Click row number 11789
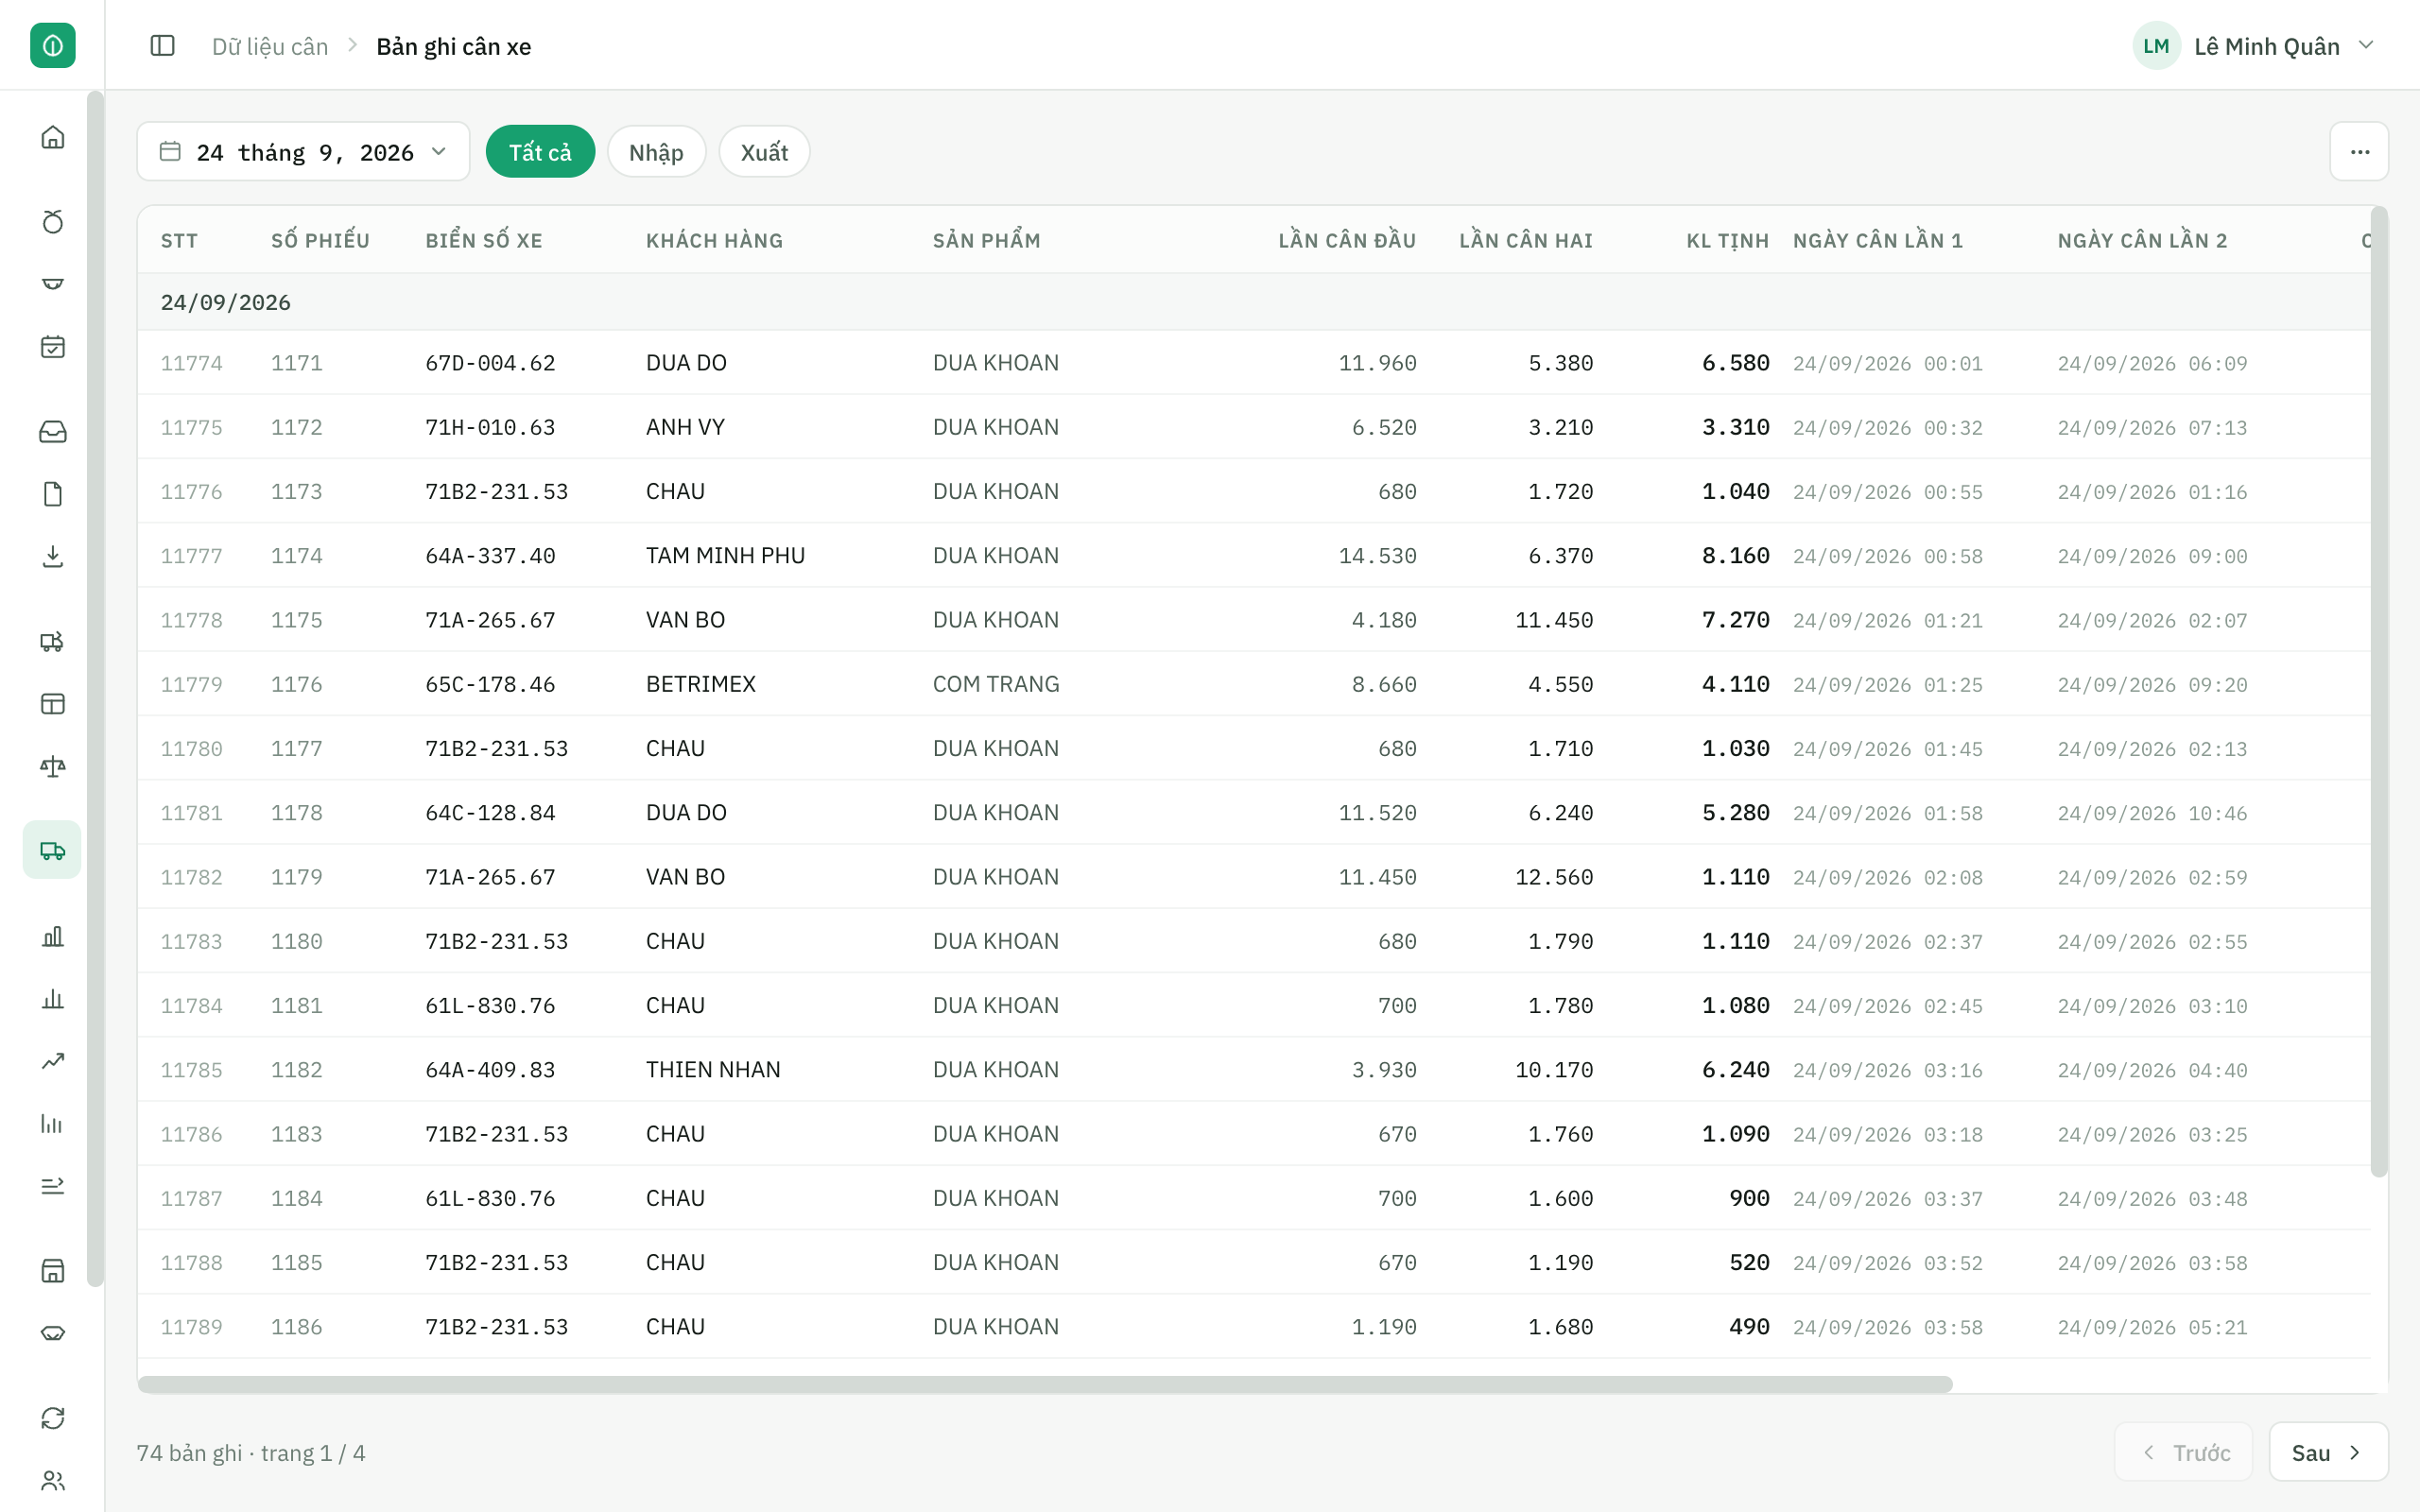Screen dimensions: 2420x1512 tap(191, 1327)
